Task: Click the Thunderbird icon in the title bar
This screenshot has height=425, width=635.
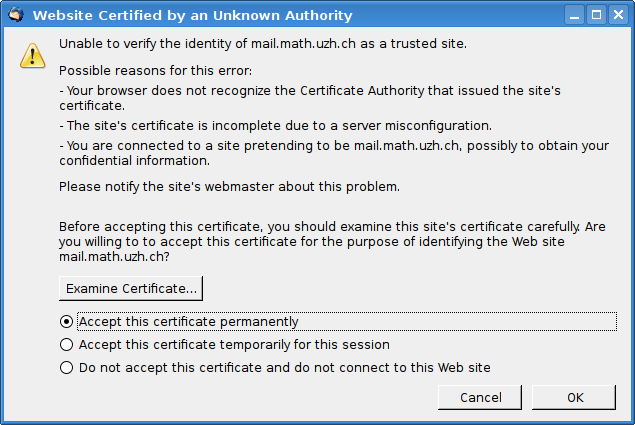Action: pyautogui.click(x=16, y=15)
